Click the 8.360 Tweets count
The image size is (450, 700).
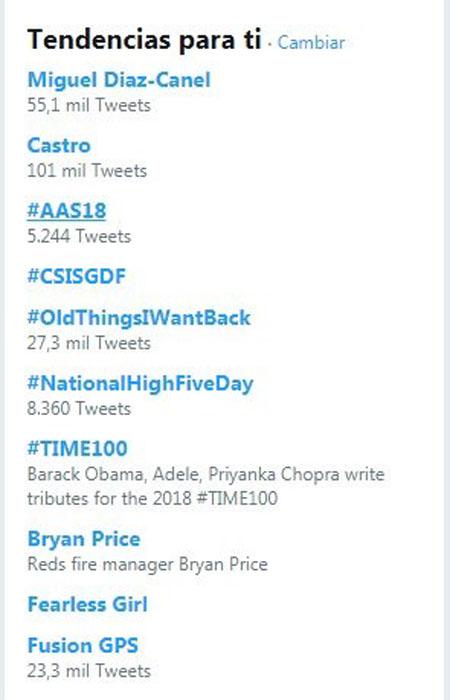[79, 408]
